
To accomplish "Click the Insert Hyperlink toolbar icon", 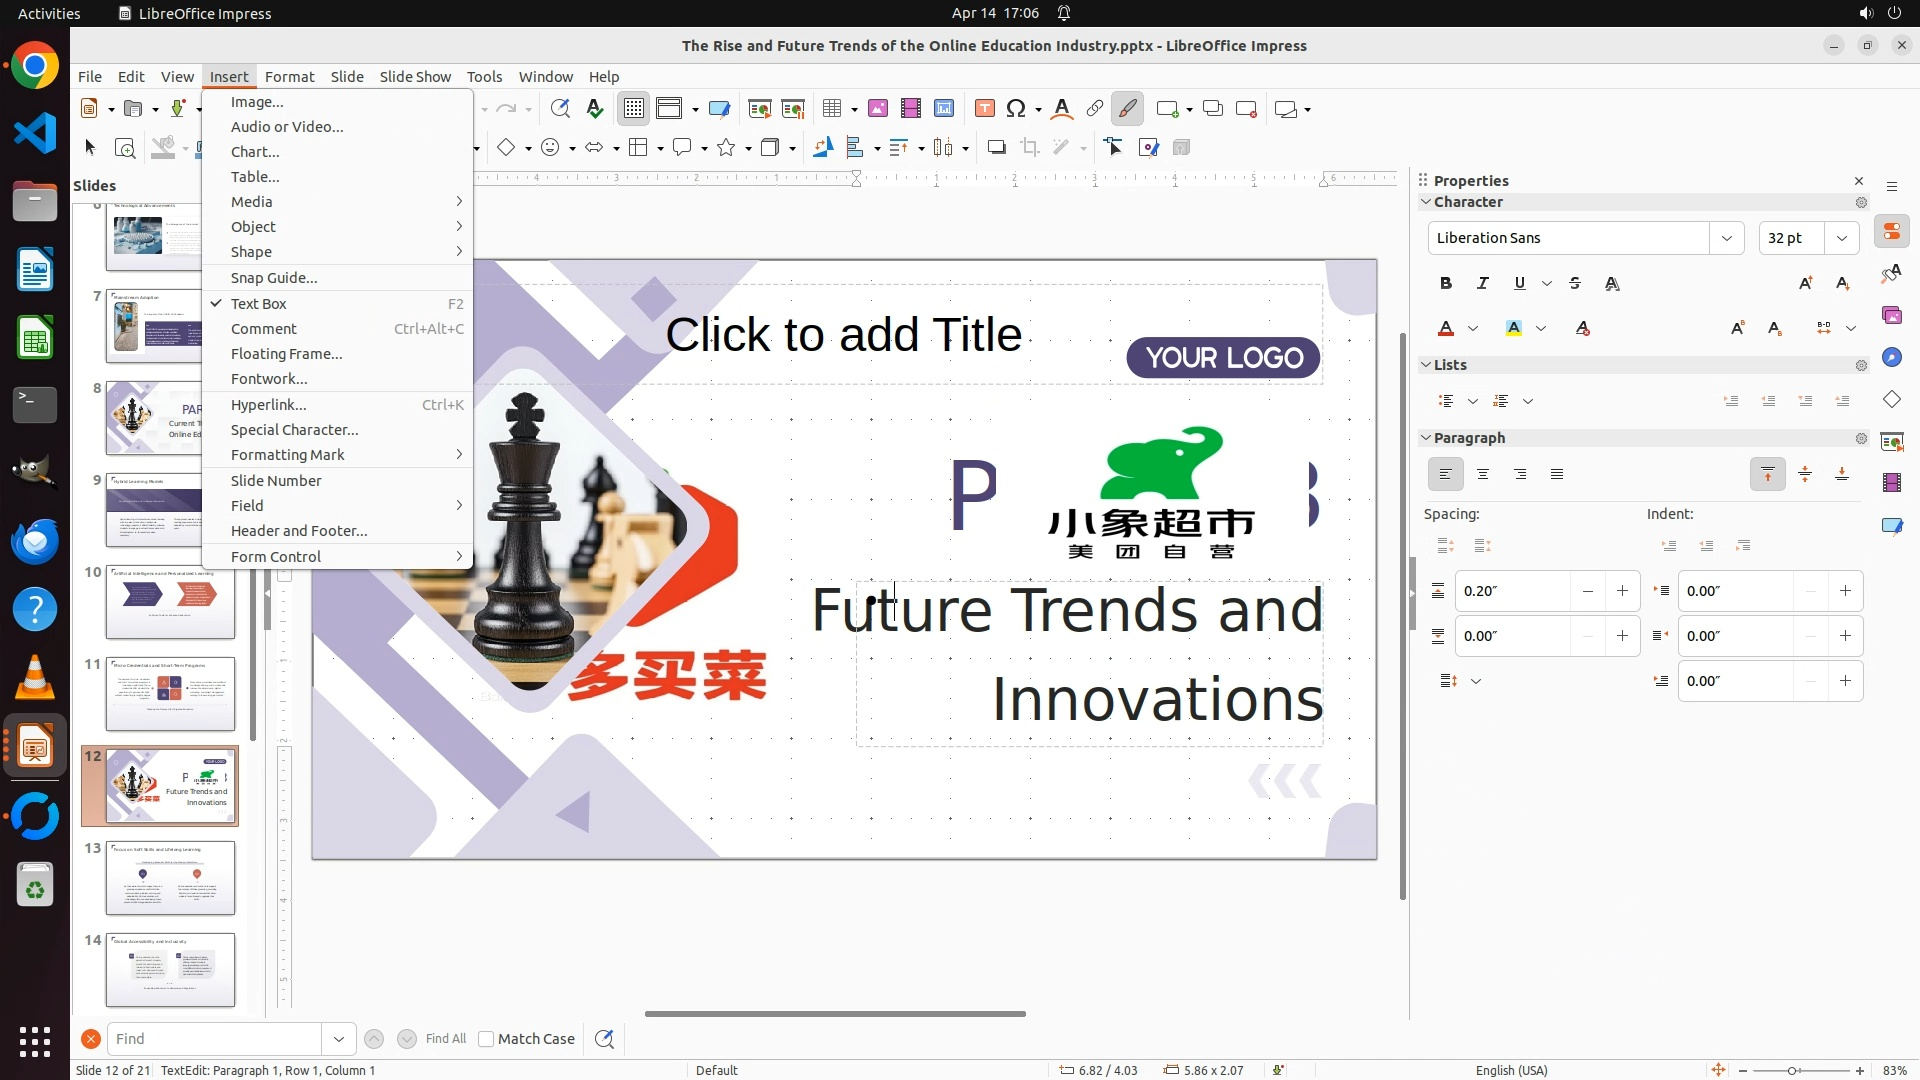I will [x=1095, y=109].
